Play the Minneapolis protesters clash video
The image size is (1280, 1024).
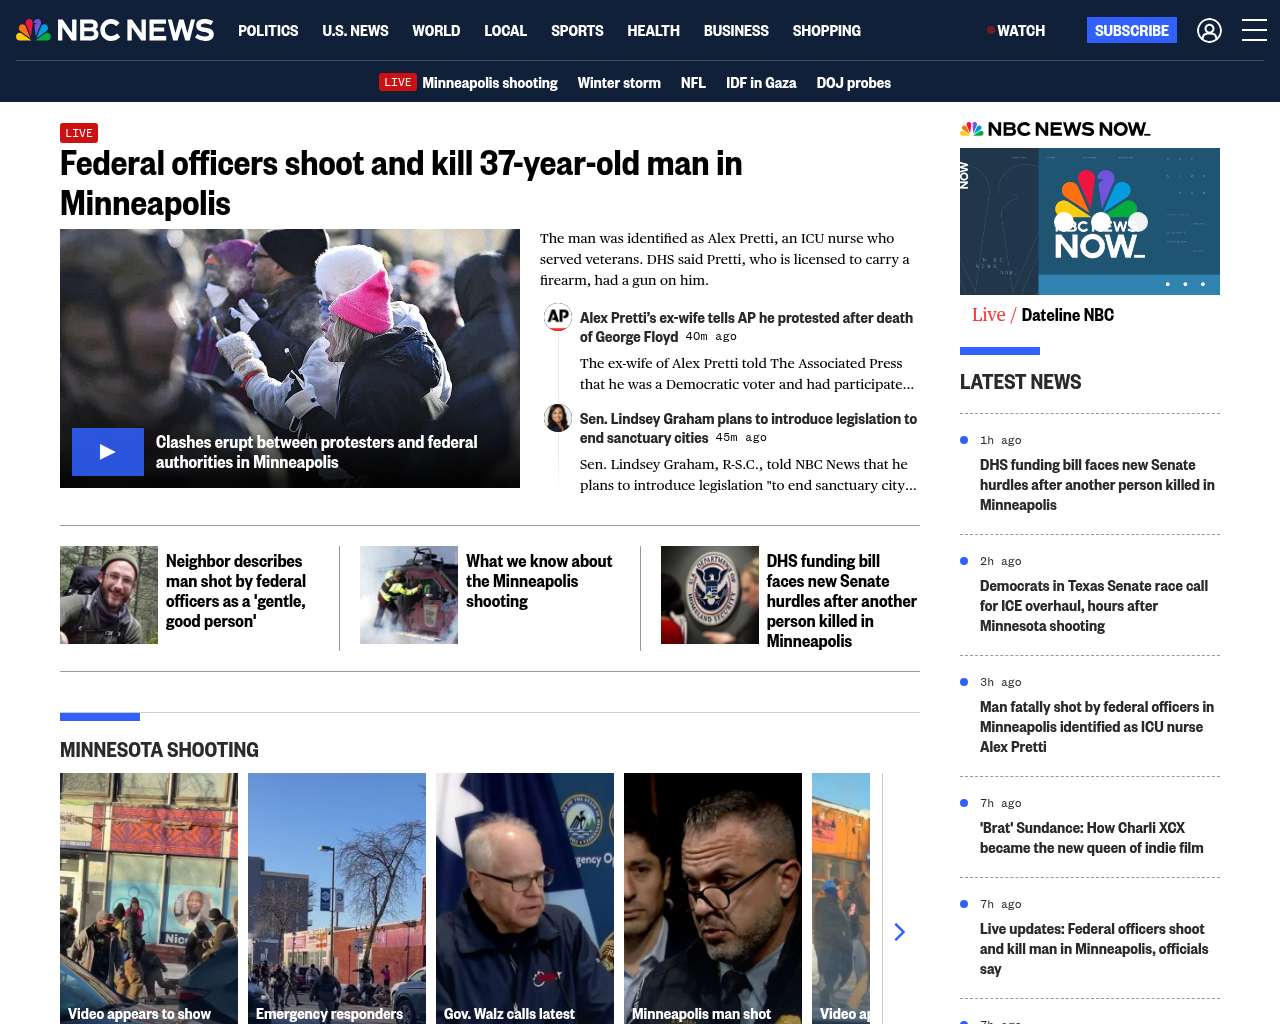click(x=108, y=452)
